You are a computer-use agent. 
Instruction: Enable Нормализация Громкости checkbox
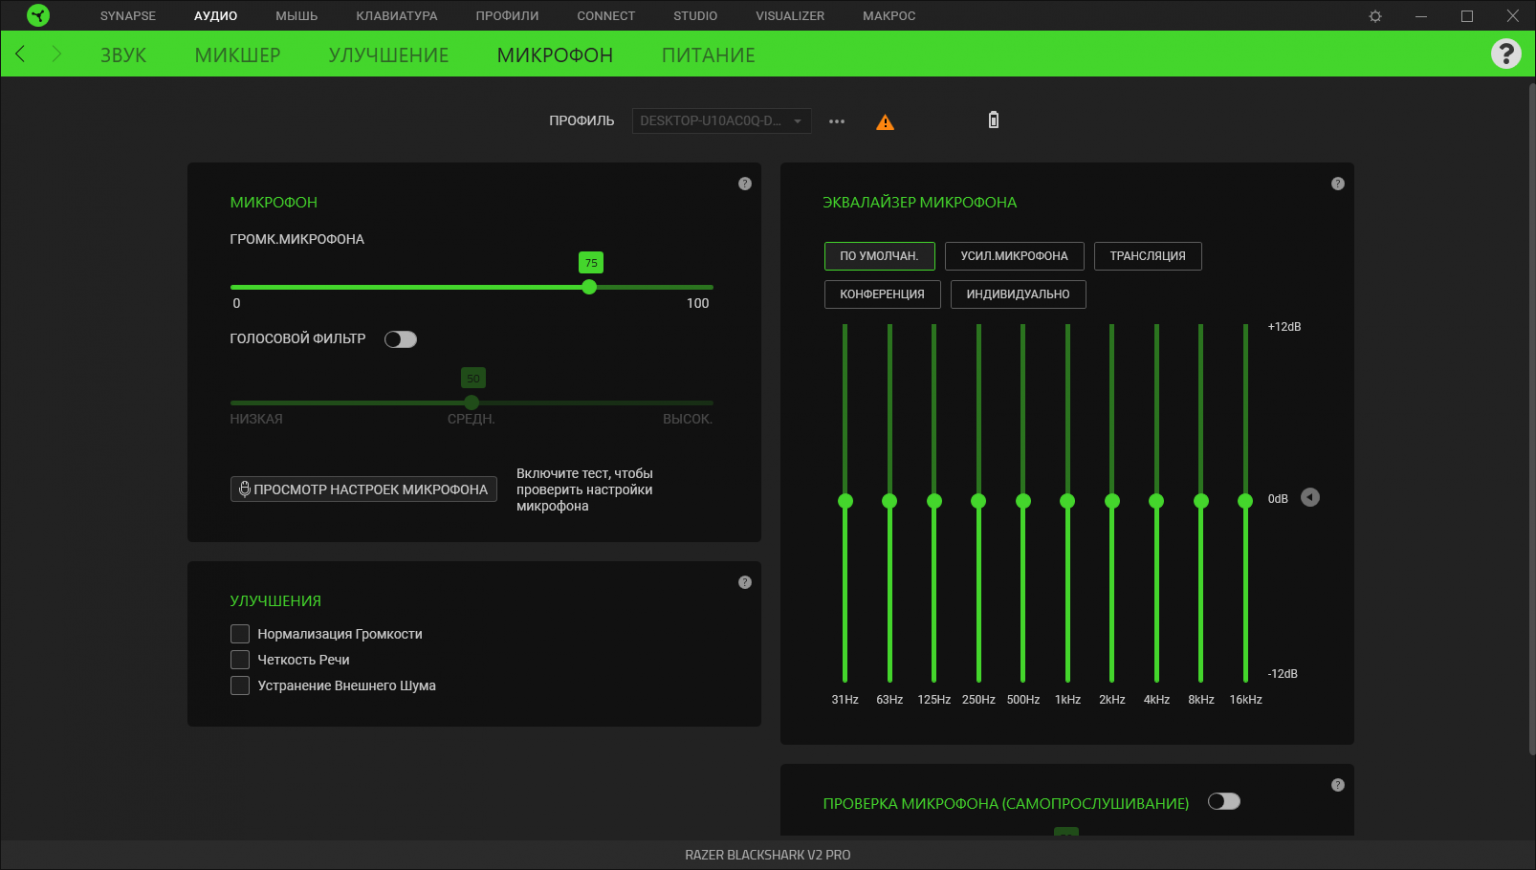tap(240, 634)
